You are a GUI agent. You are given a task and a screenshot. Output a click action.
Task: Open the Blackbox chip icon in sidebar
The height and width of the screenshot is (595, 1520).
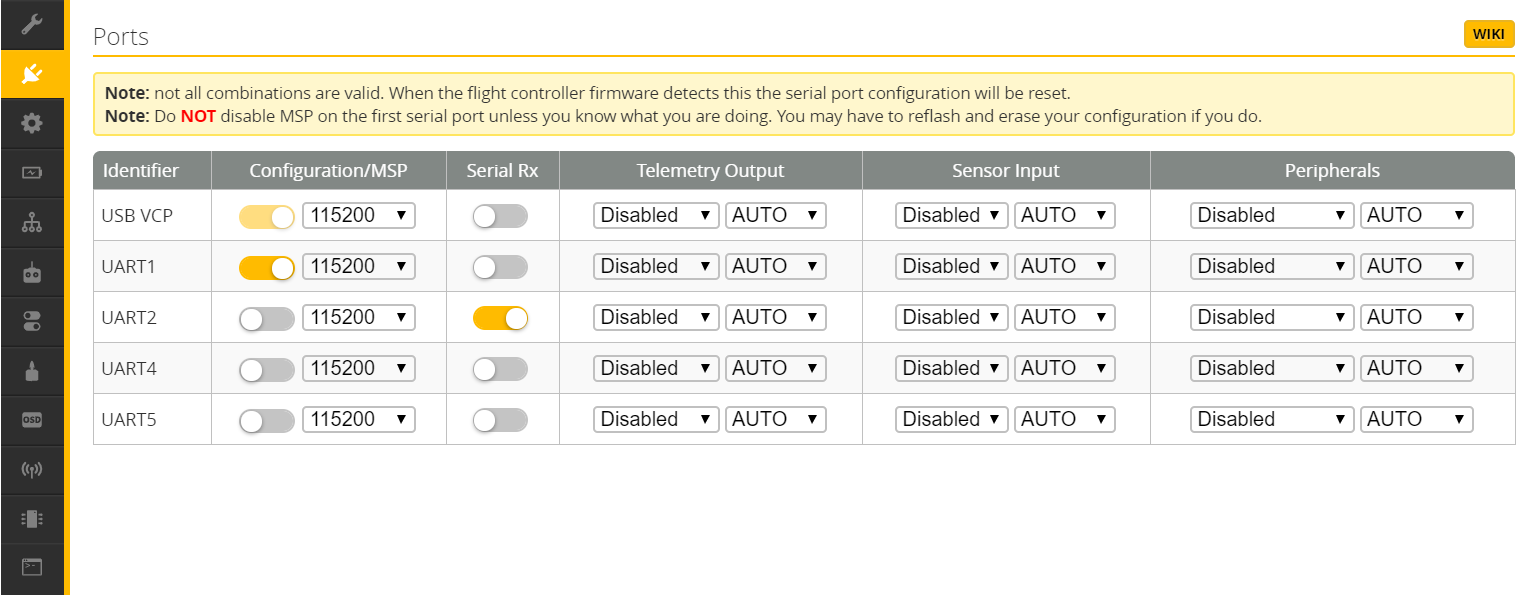(x=32, y=519)
